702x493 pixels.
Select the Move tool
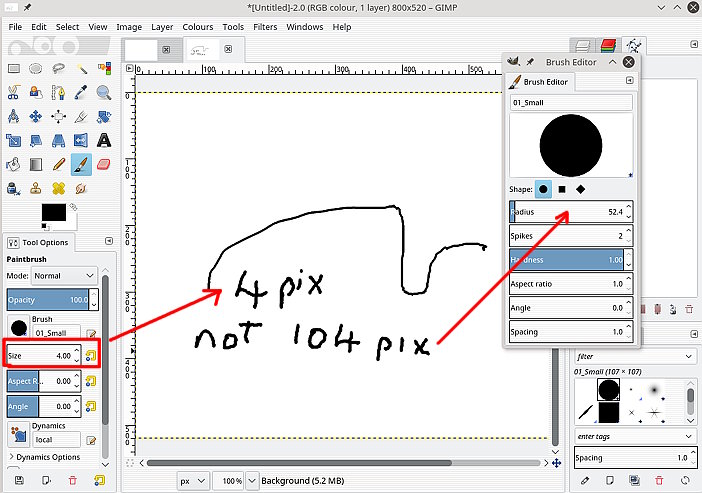(36, 117)
